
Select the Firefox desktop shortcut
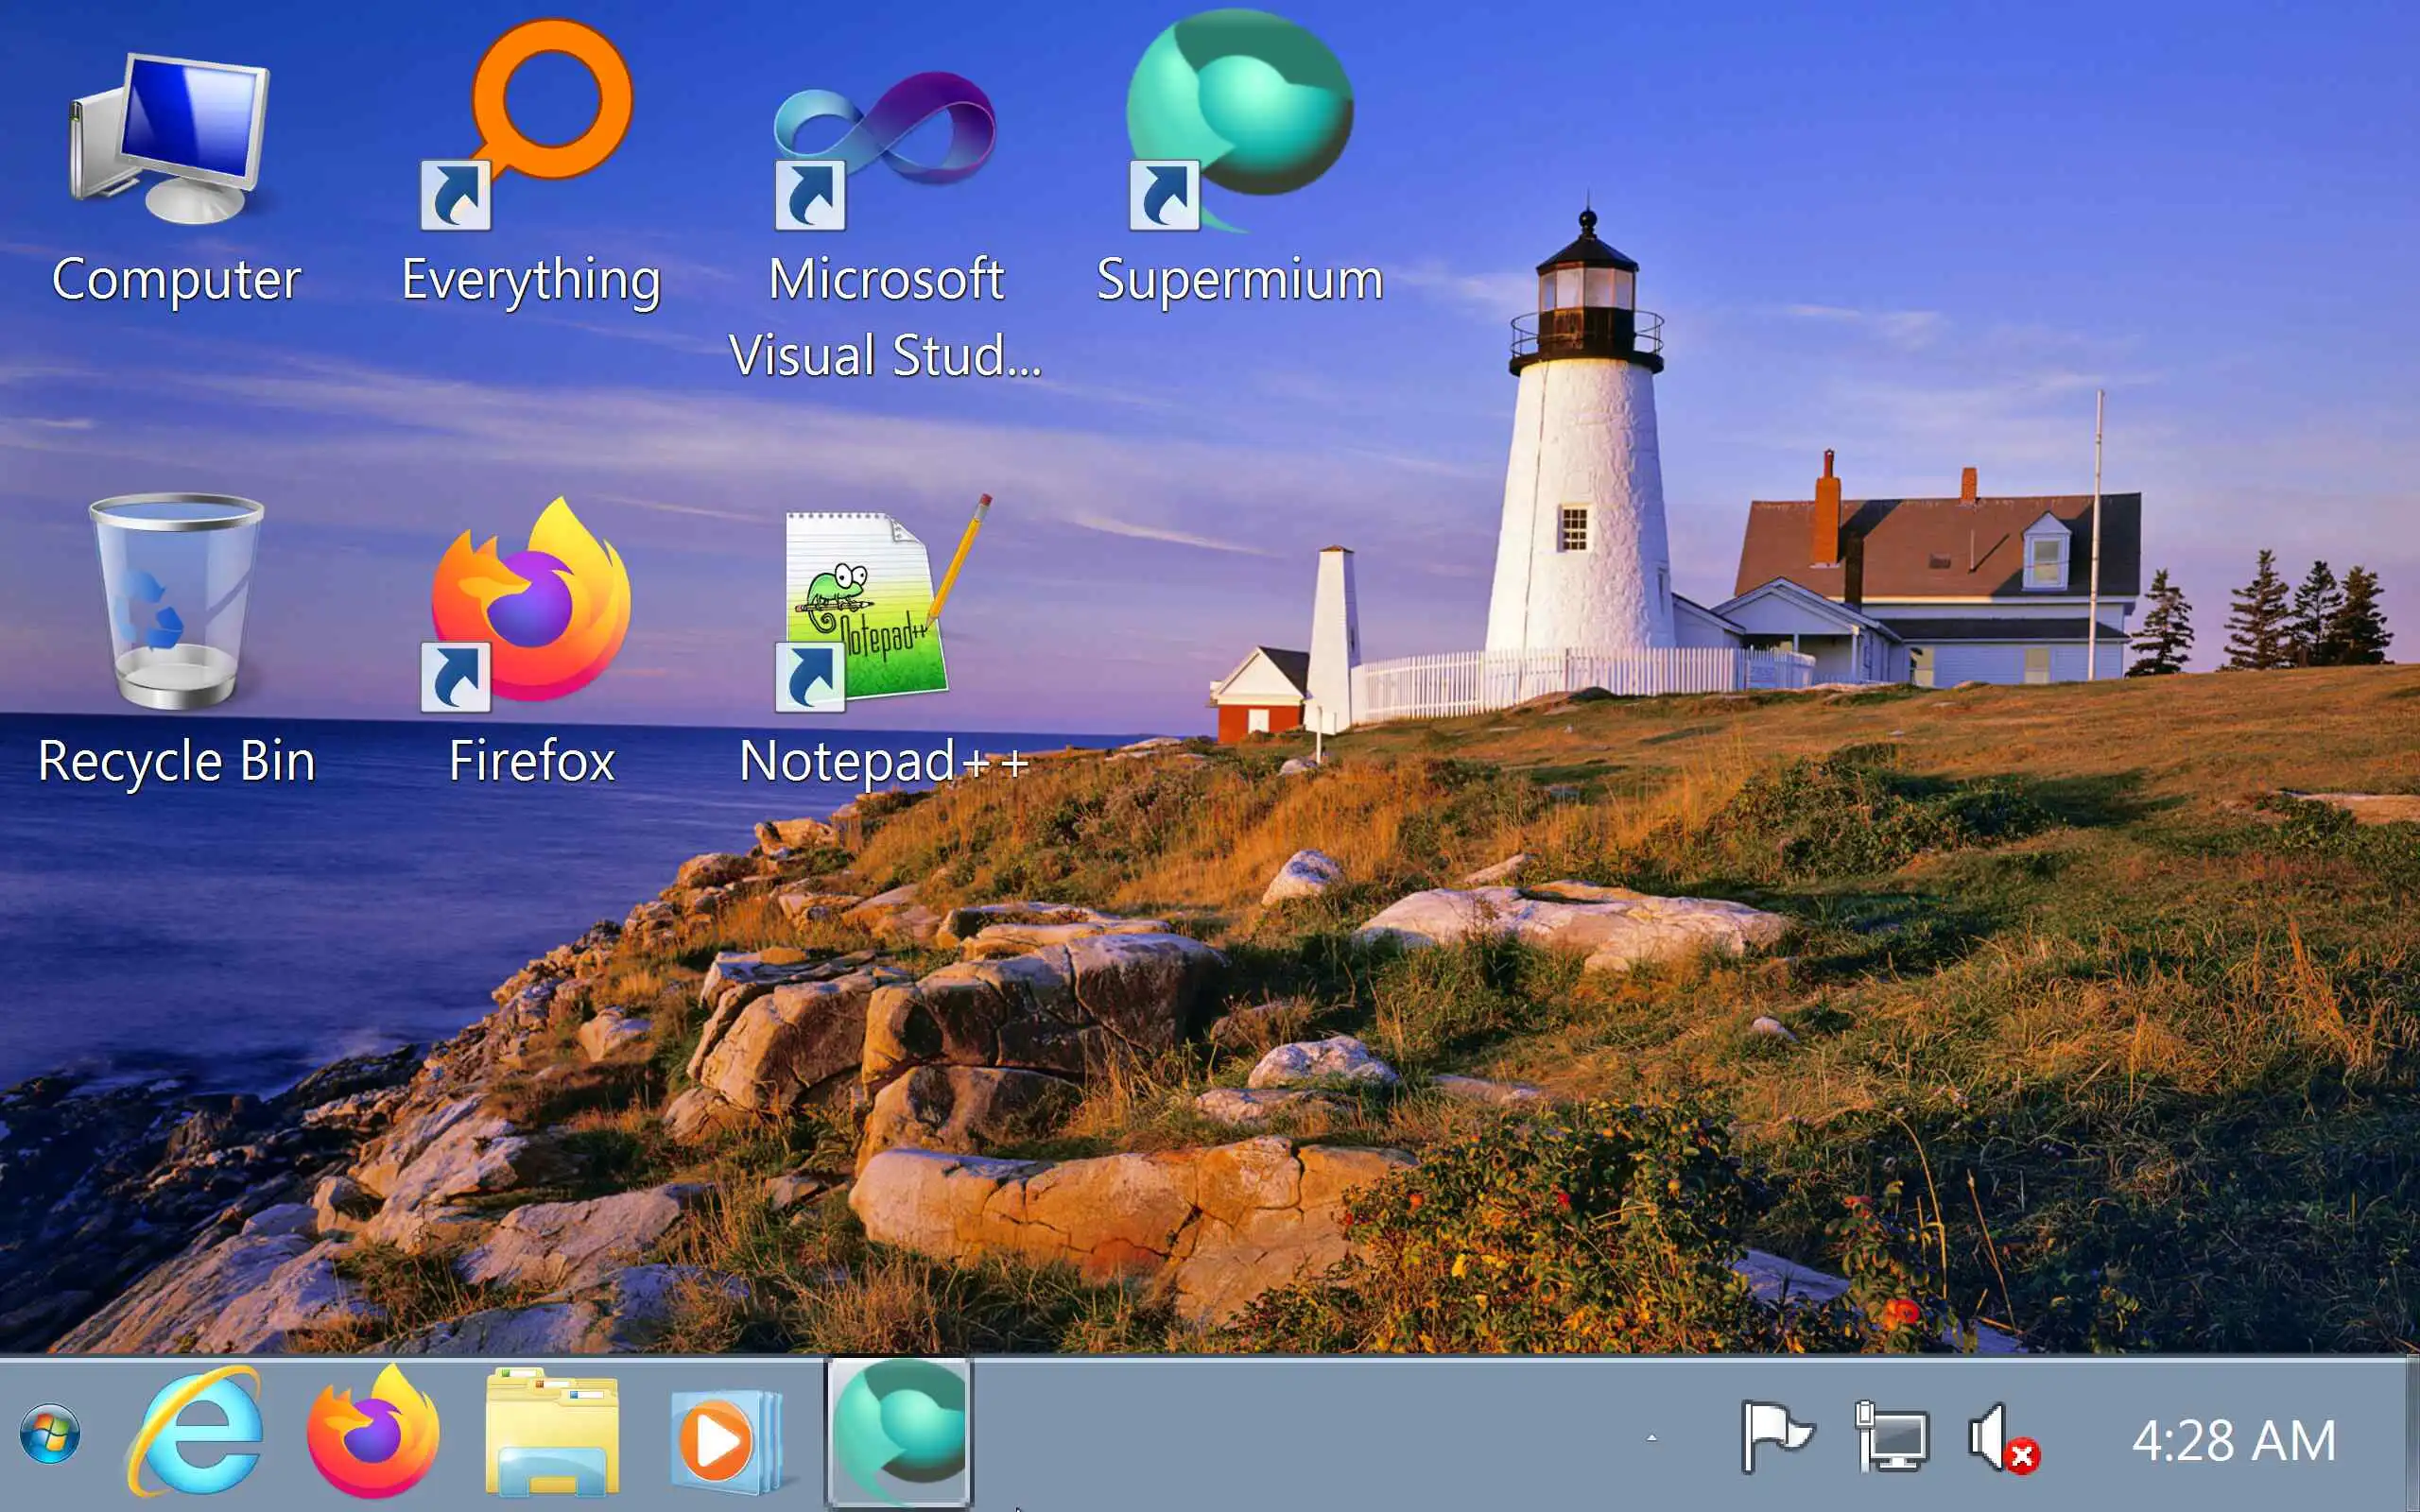pyautogui.click(x=530, y=602)
